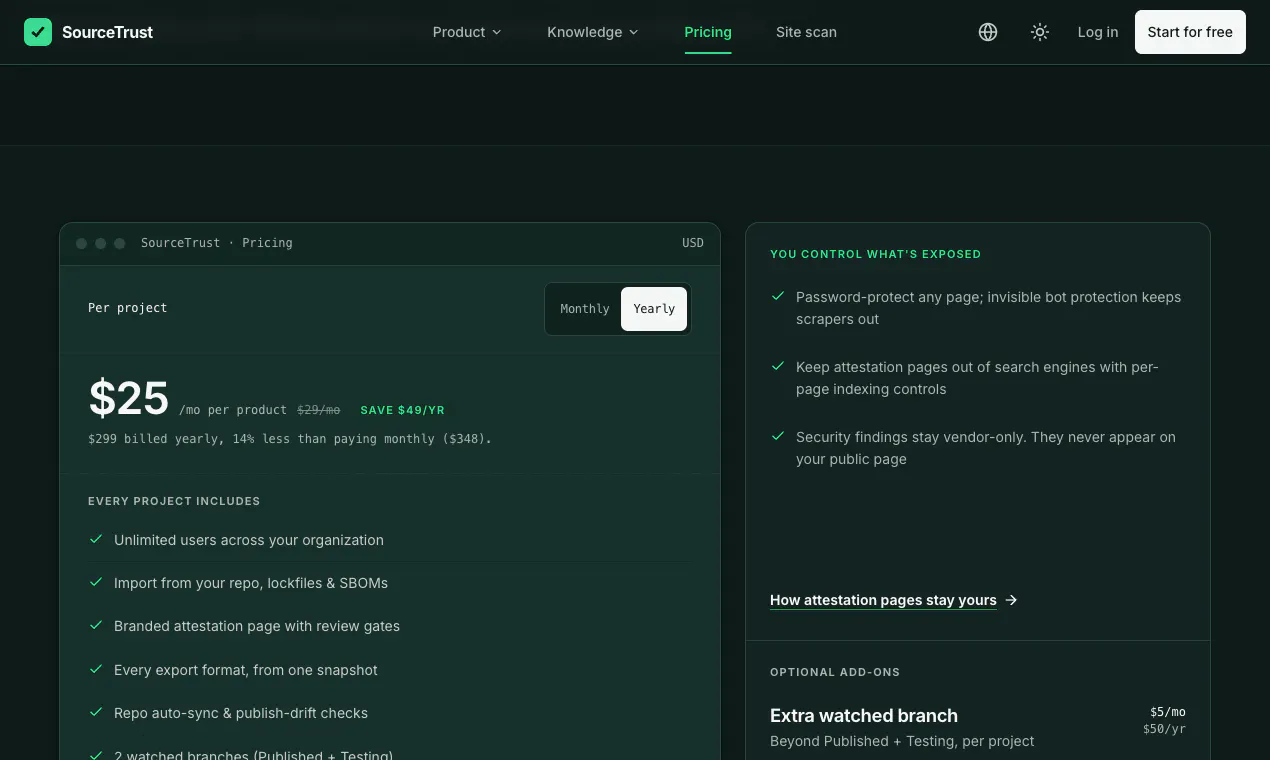The width and height of the screenshot is (1270, 760).
Task: Click checkmark beside 'Keep attestation pages out'
Action: 777,366
